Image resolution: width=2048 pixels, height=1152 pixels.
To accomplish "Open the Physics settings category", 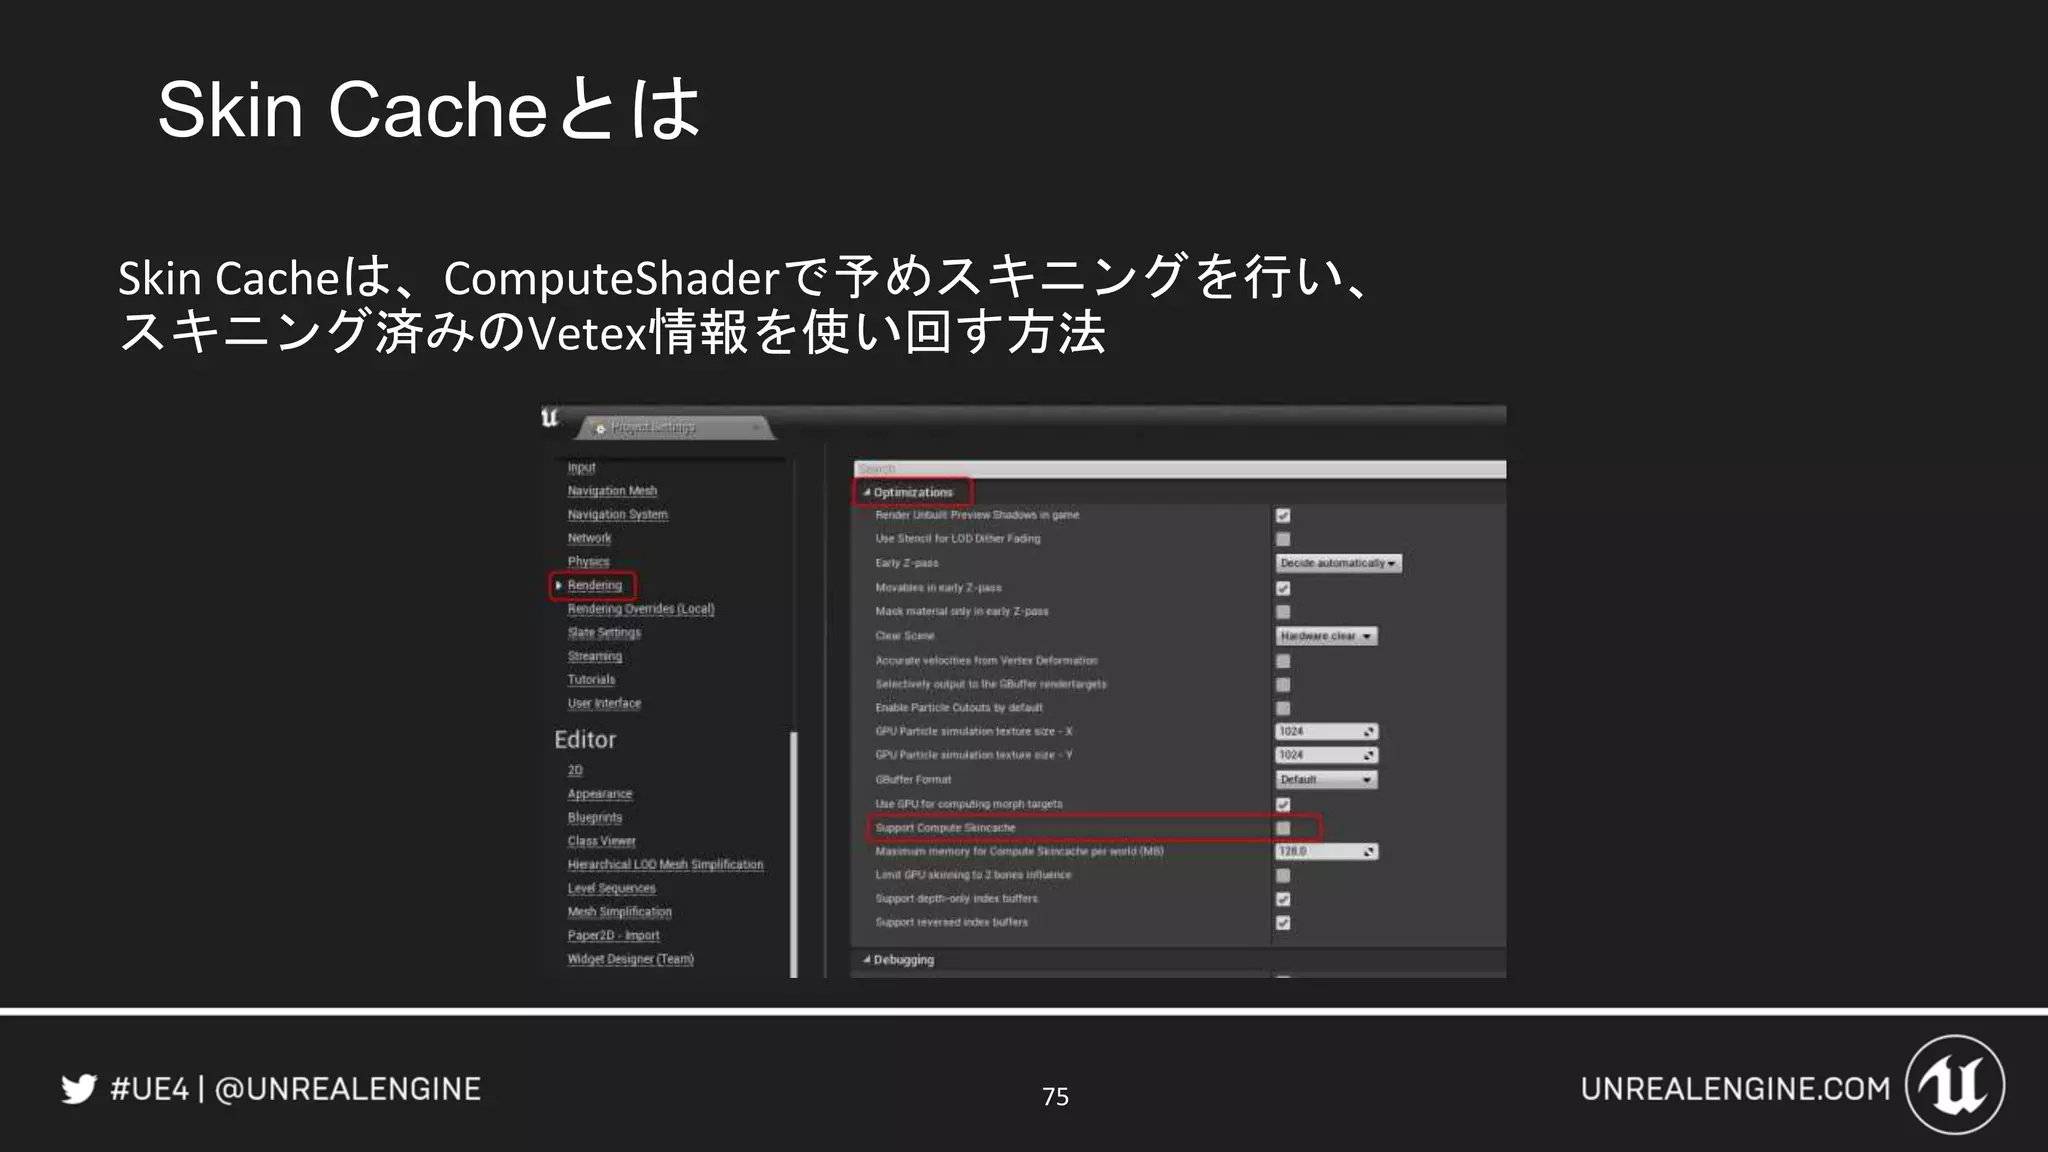I will coord(588,562).
